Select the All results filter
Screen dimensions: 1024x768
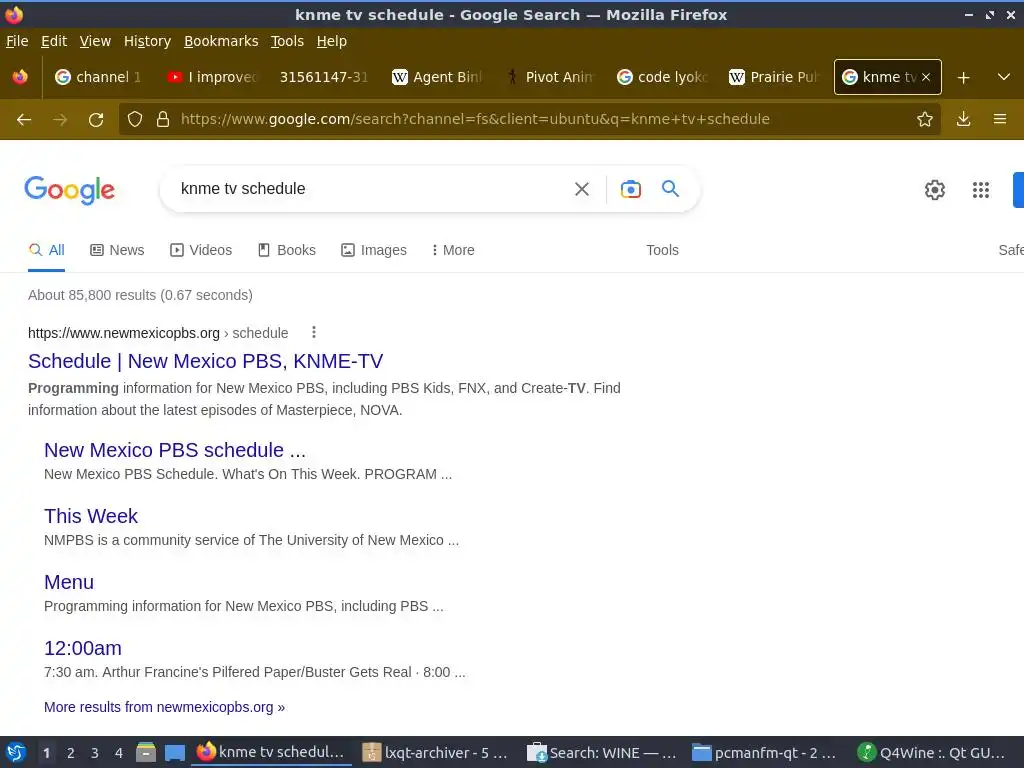point(46,250)
